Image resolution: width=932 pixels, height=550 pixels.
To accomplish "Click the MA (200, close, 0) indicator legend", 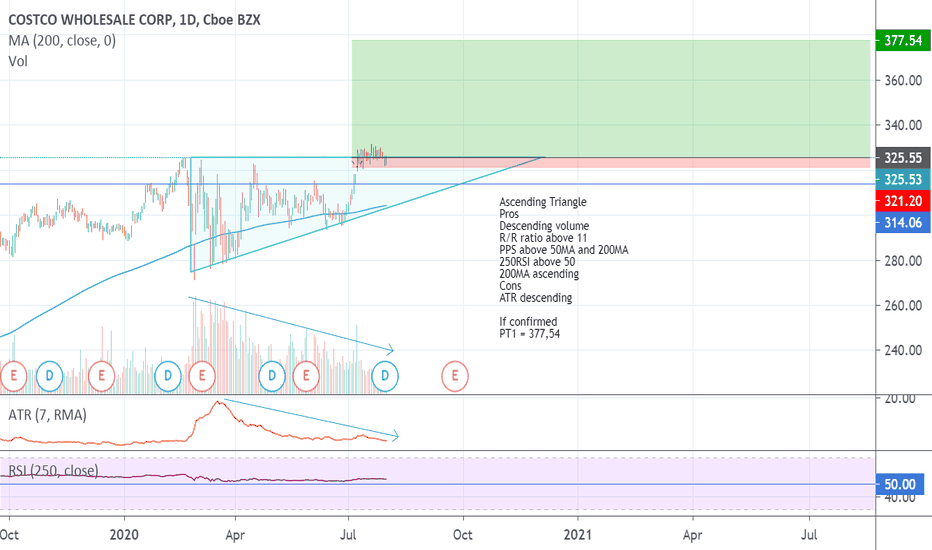I will click(62, 40).
